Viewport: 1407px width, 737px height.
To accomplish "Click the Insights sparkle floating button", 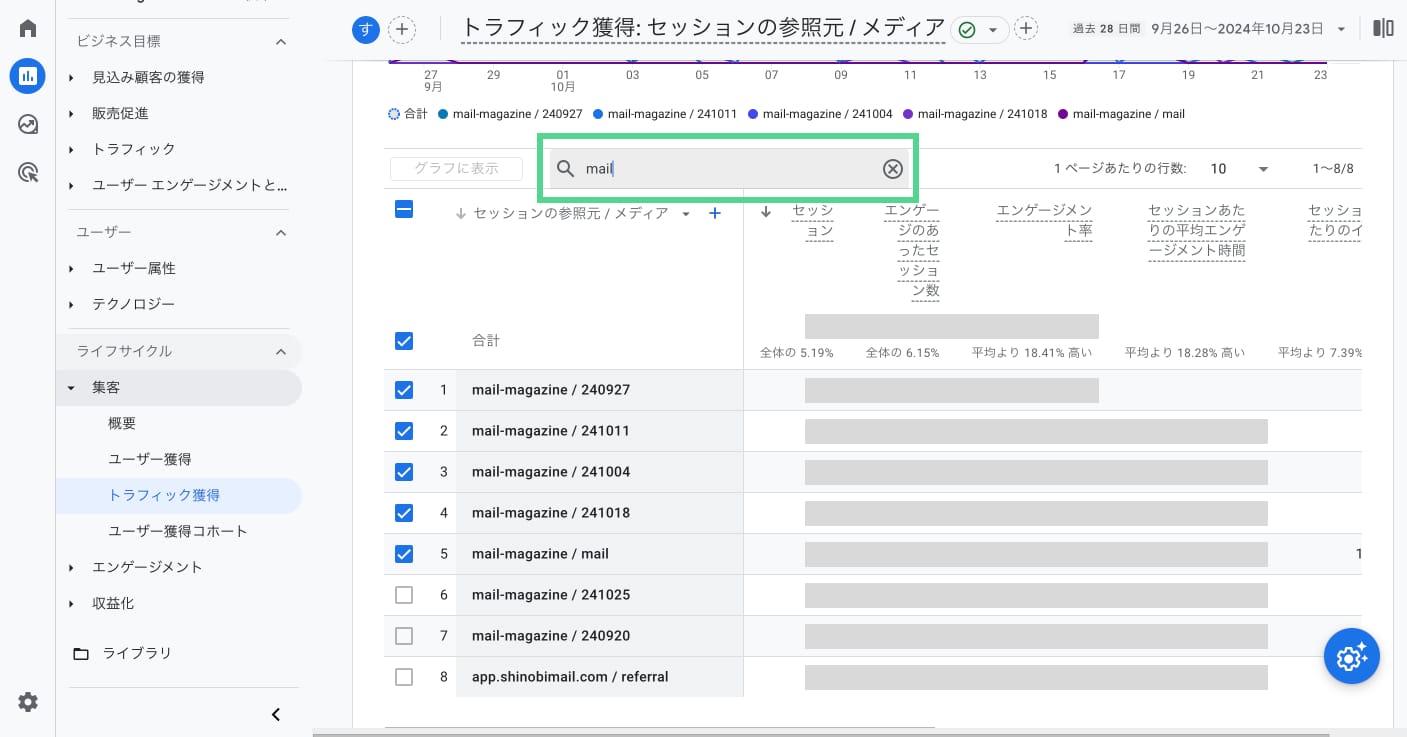I will 1351,657.
